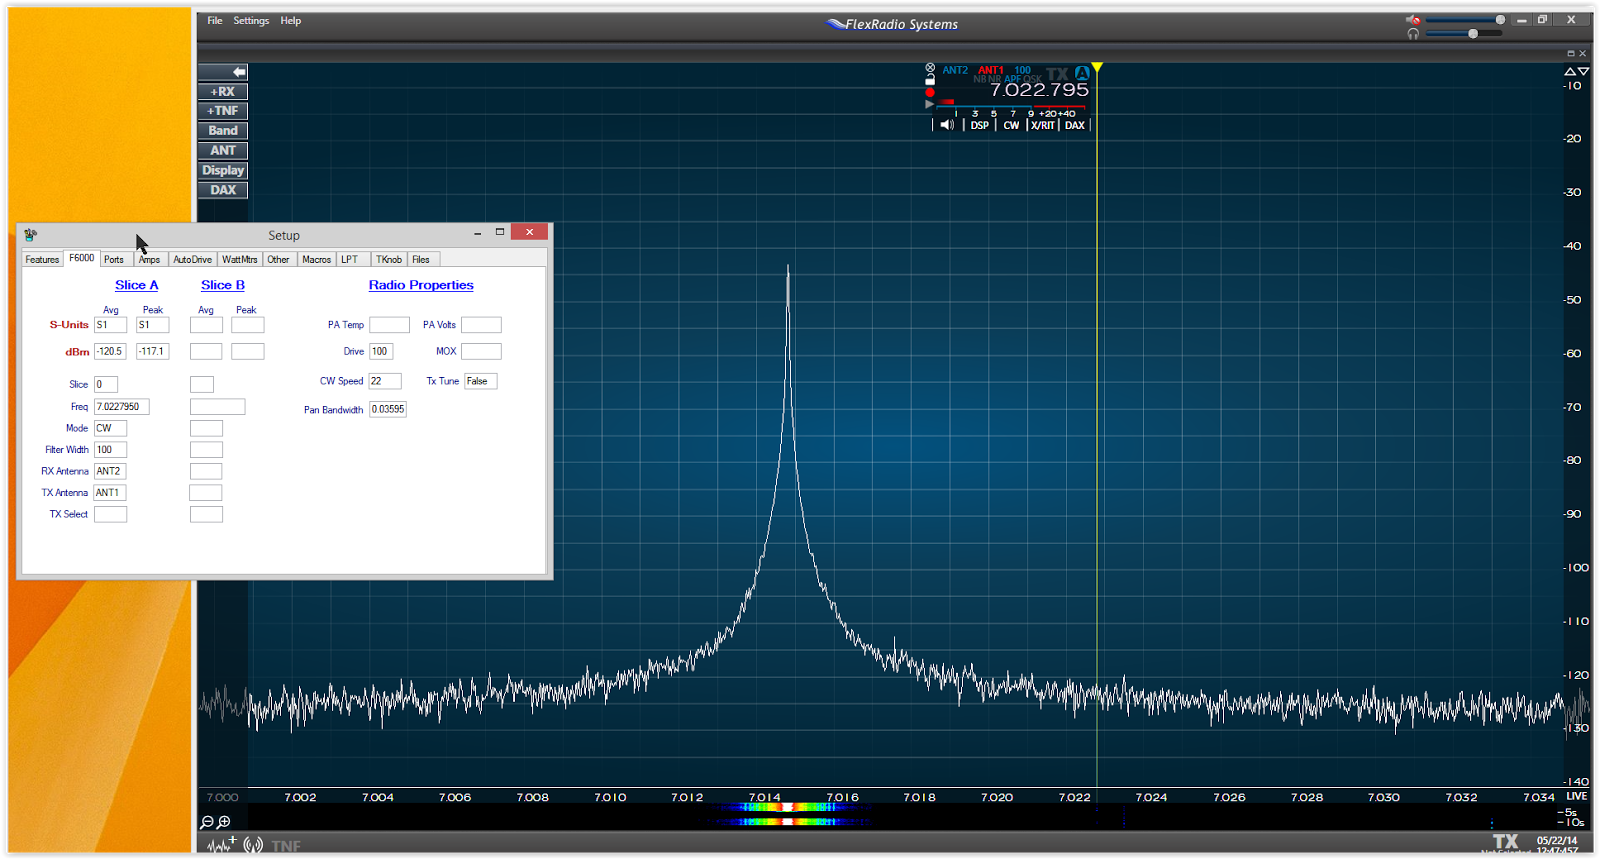This screenshot has width=1600, height=859.
Task: Click the antenna broadcast icon in status bar
Action: point(253,845)
